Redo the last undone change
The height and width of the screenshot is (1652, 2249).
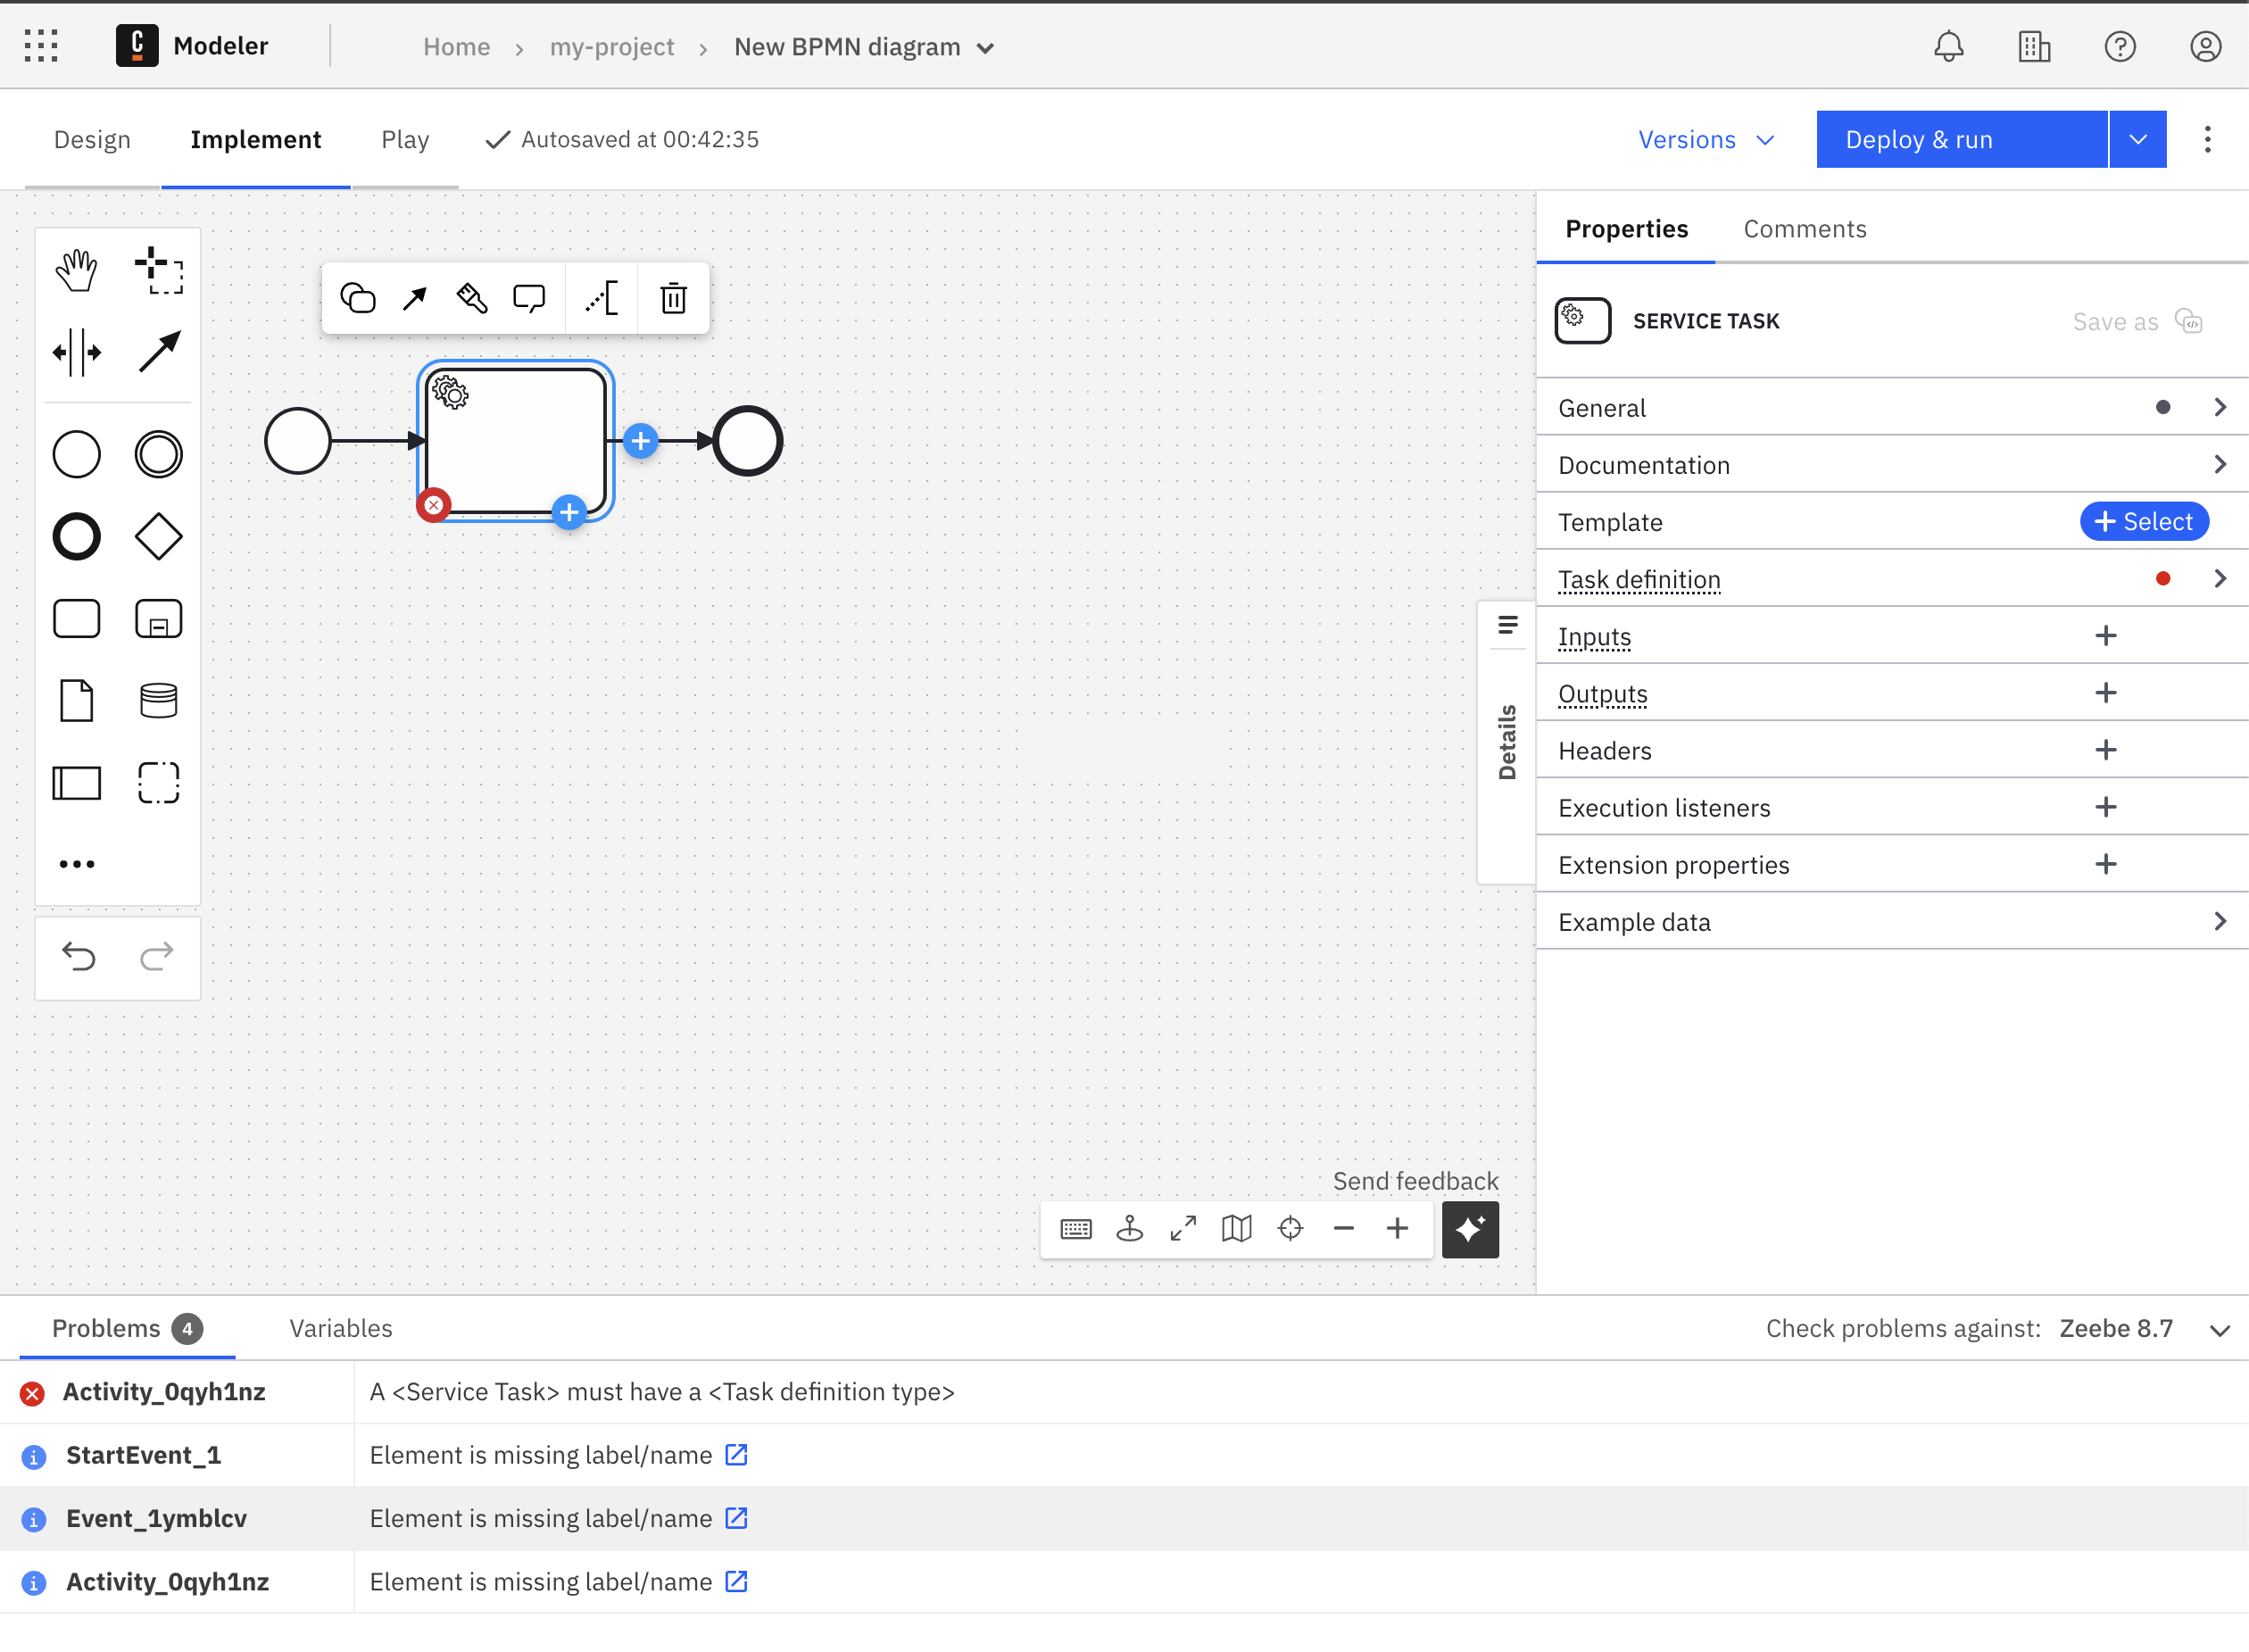(x=156, y=957)
